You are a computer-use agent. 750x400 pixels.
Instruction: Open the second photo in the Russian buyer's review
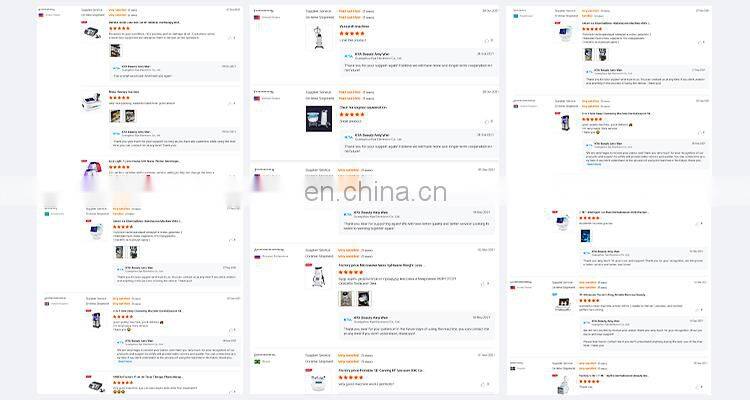(364, 299)
